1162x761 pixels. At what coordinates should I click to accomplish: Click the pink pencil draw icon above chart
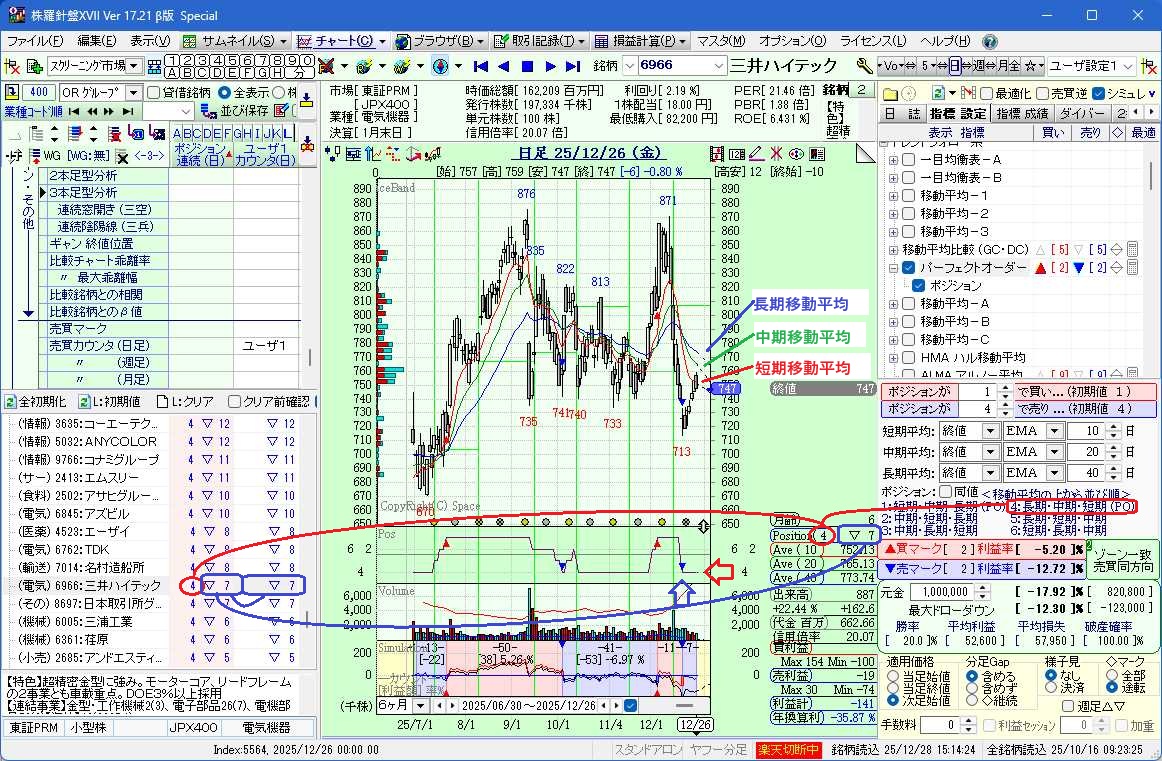point(757,153)
